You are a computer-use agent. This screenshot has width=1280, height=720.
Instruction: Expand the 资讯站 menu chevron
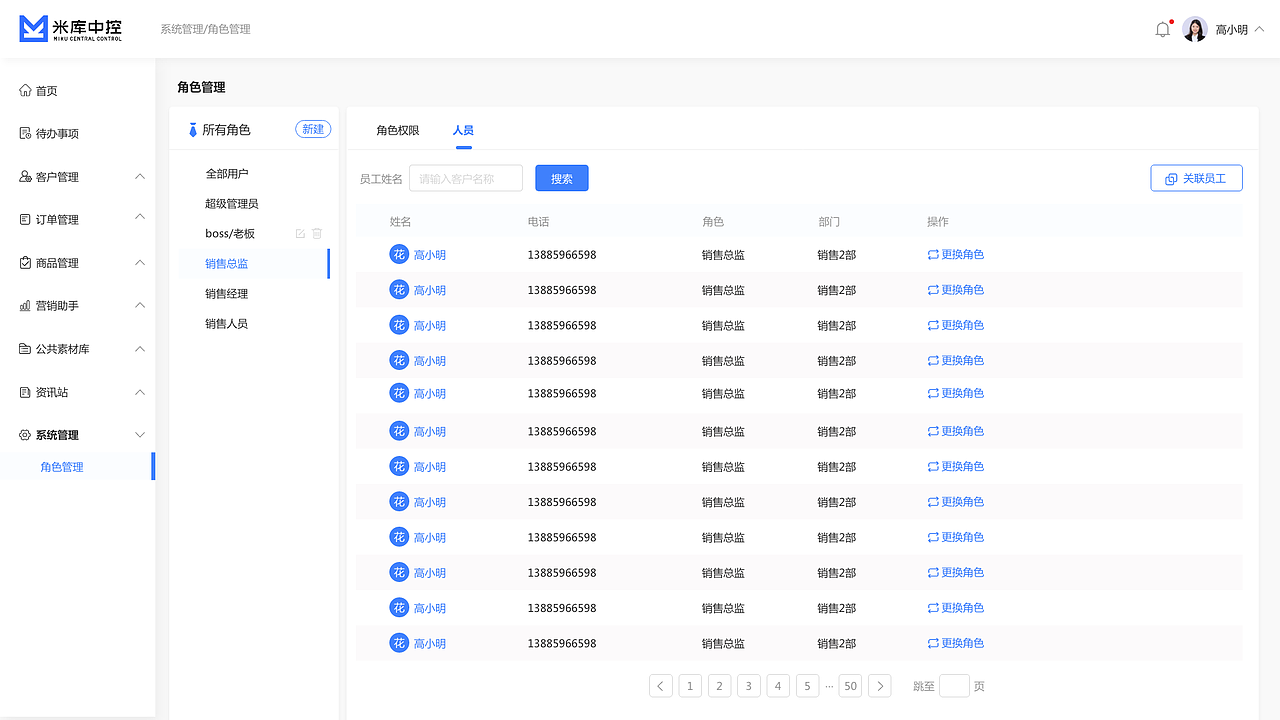[x=140, y=392]
